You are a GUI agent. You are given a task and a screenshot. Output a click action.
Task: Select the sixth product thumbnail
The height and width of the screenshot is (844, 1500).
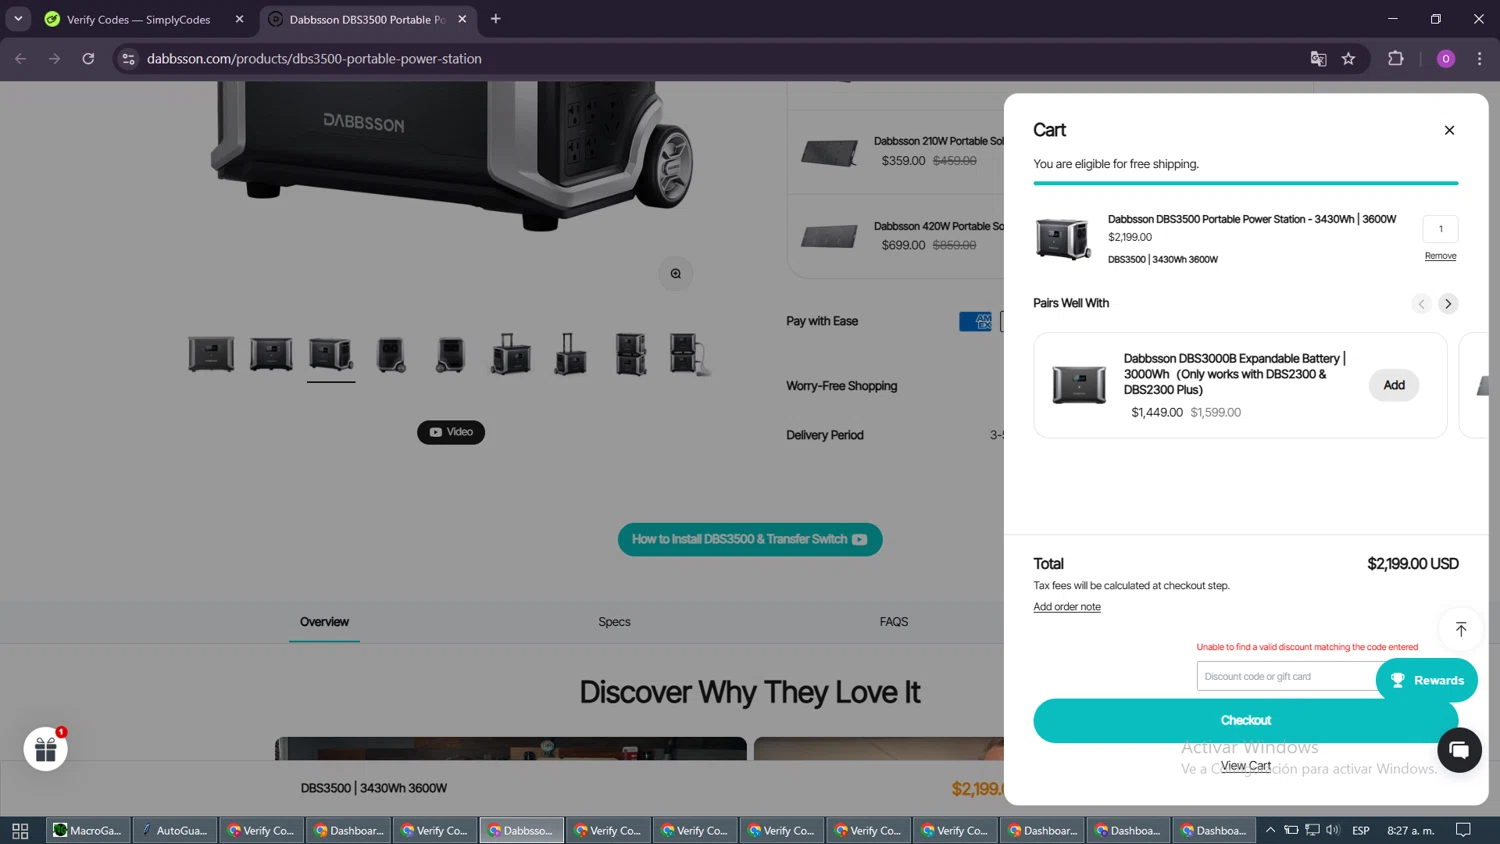tap(511, 354)
